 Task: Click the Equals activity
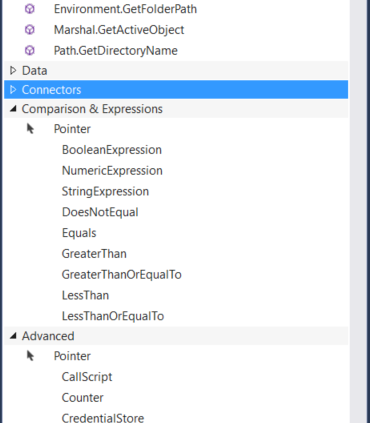click(x=79, y=233)
